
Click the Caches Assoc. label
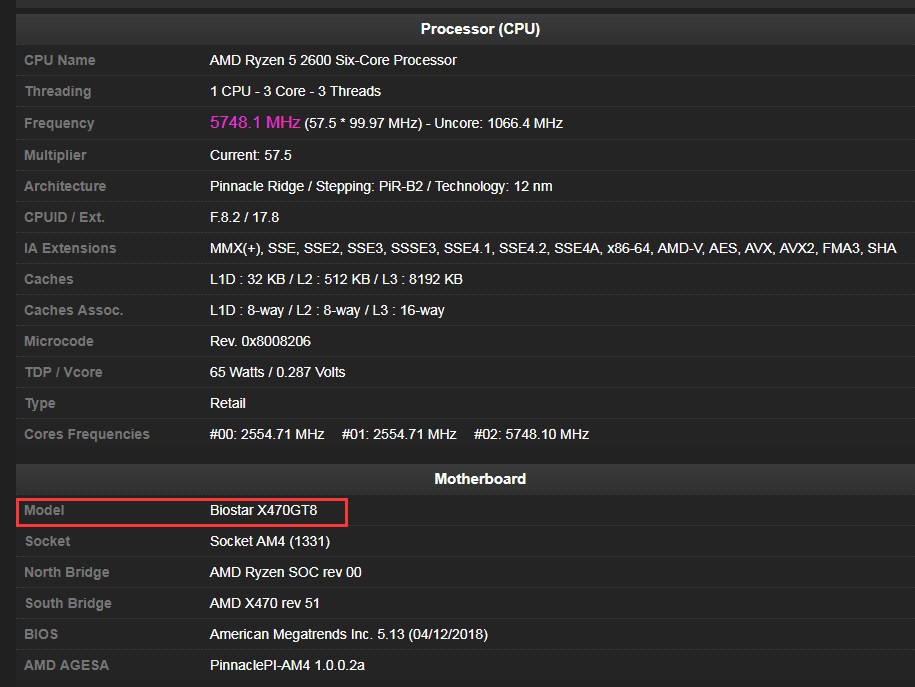74,310
